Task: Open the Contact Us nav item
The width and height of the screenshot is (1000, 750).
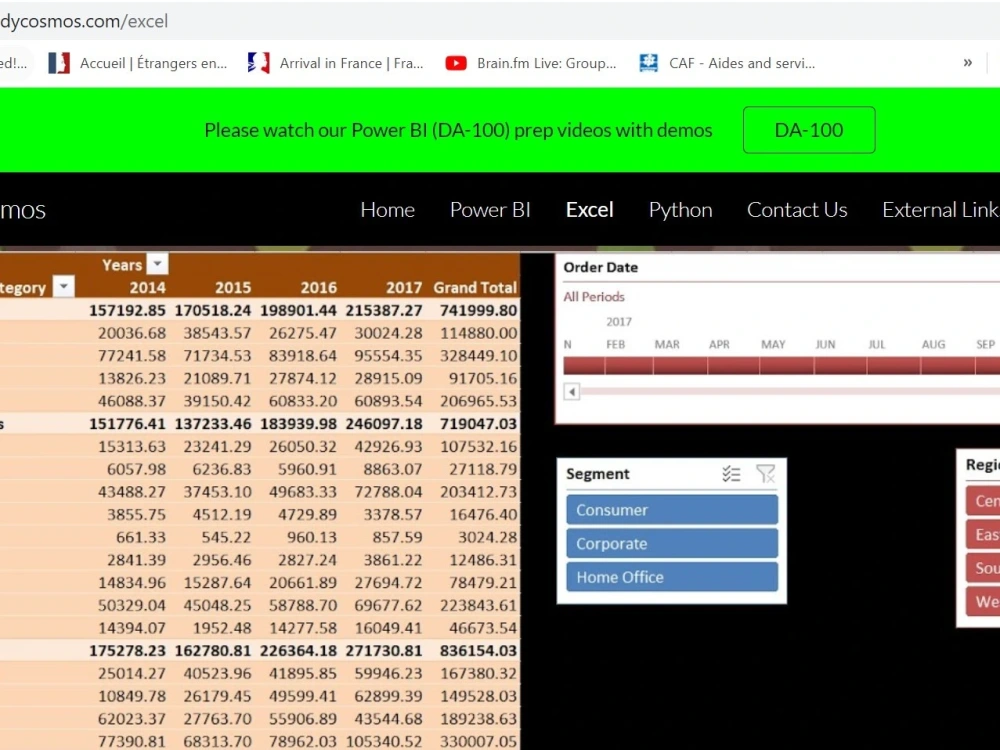Action: [x=797, y=210]
